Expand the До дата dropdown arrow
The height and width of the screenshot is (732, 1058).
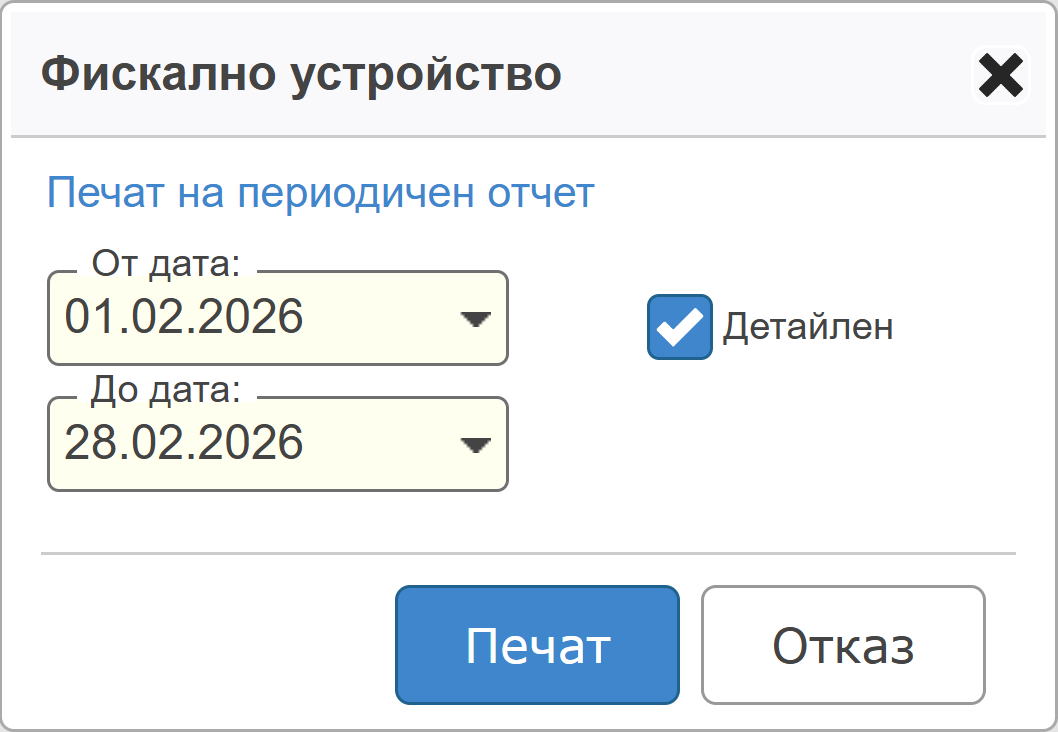coord(475,444)
